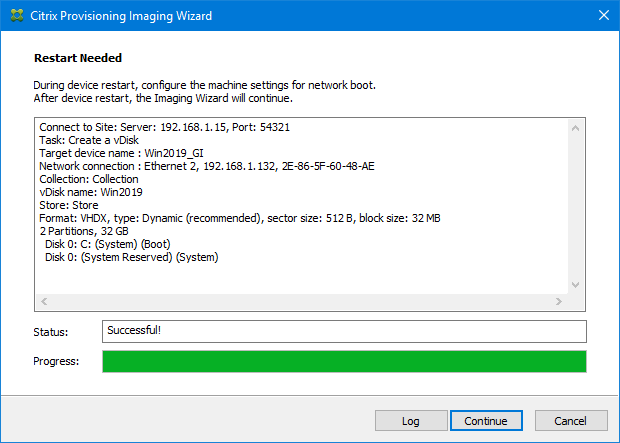Click the green Progress bar
620x443 pixels.
pos(344,362)
